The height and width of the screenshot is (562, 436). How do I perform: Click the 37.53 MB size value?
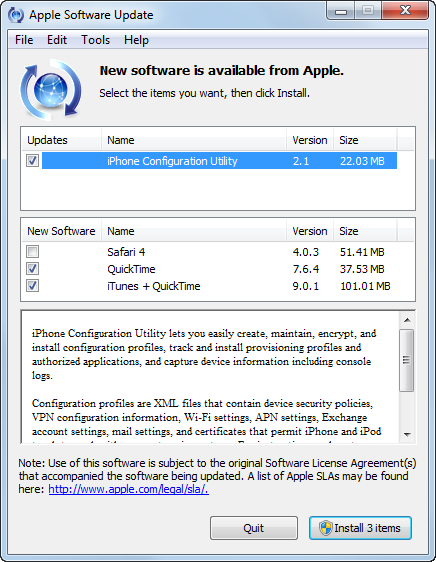click(362, 269)
